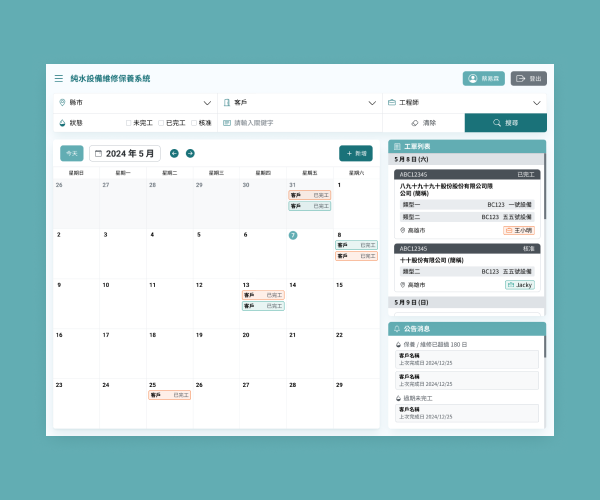Click the 登出 logout button

(529, 78)
